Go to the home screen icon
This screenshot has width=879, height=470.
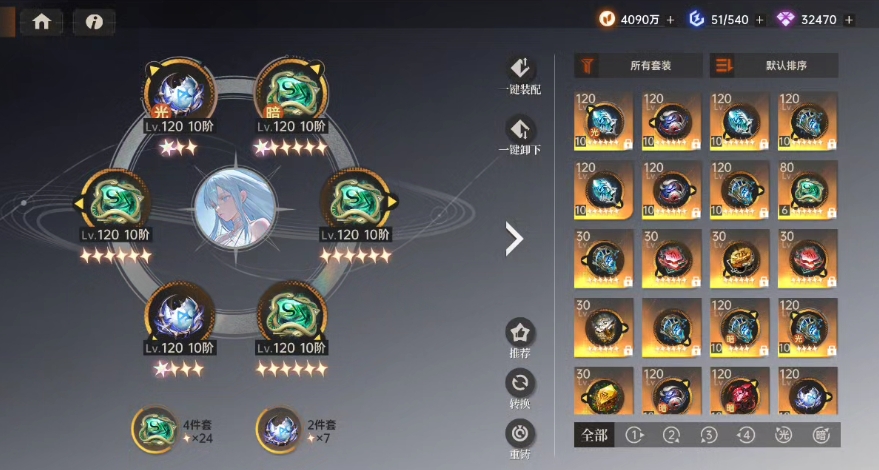(41, 22)
